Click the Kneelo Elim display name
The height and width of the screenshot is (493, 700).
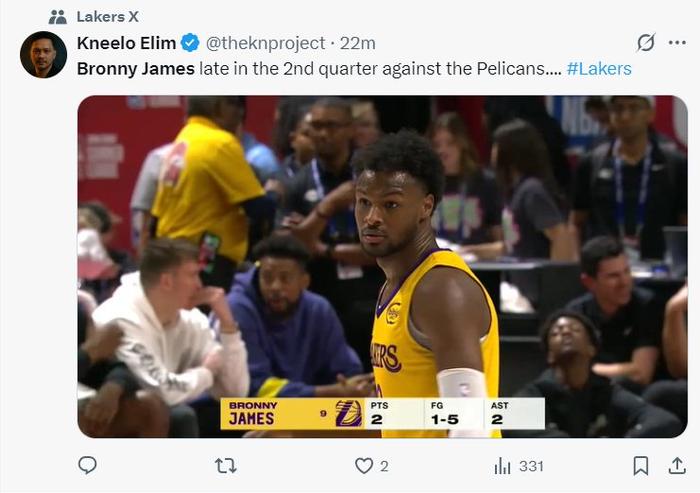point(126,43)
